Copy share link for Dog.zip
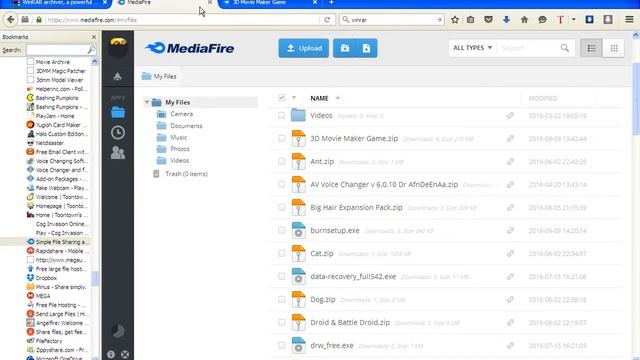 coord(510,300)
